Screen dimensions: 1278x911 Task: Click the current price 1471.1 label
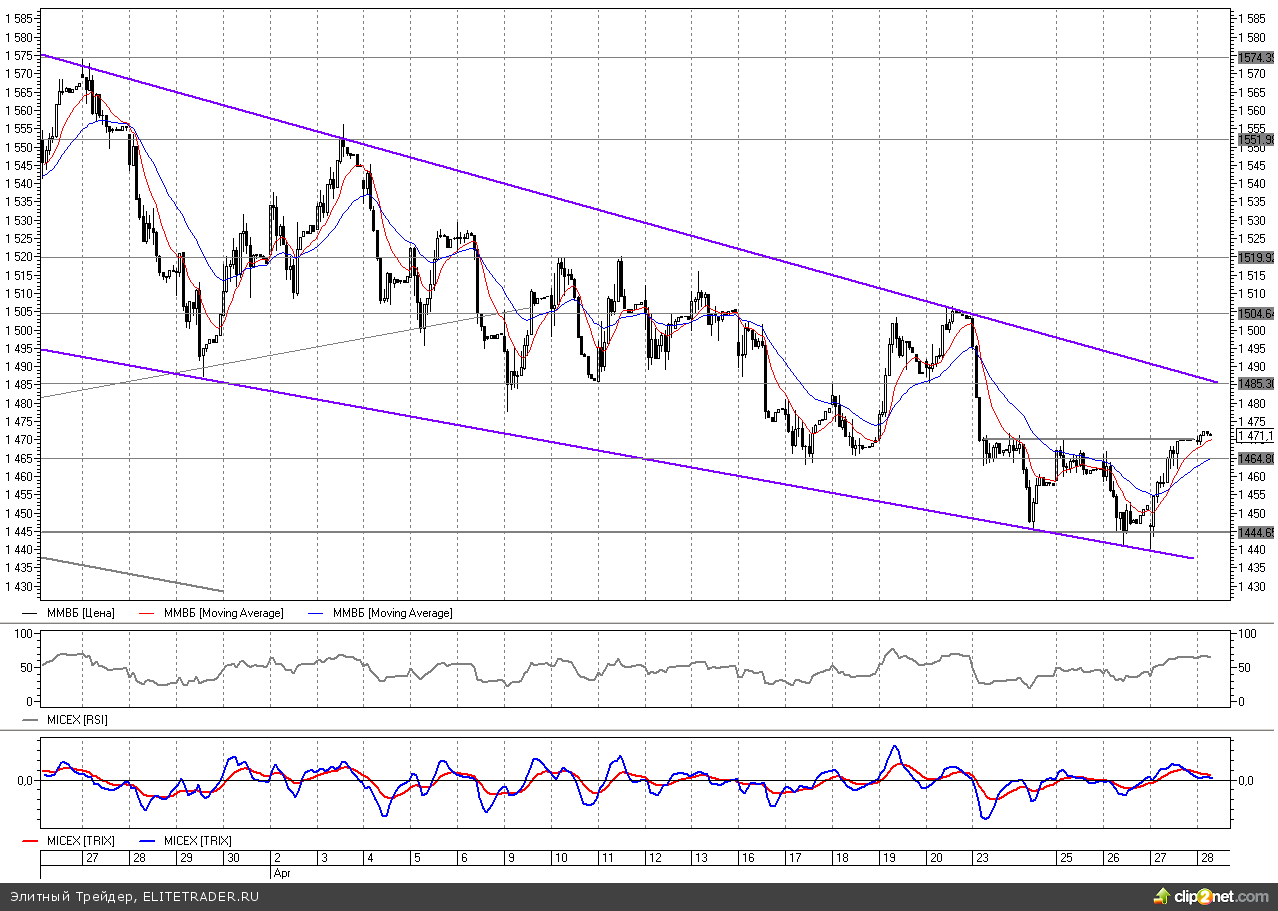(x=1255, y=437)
